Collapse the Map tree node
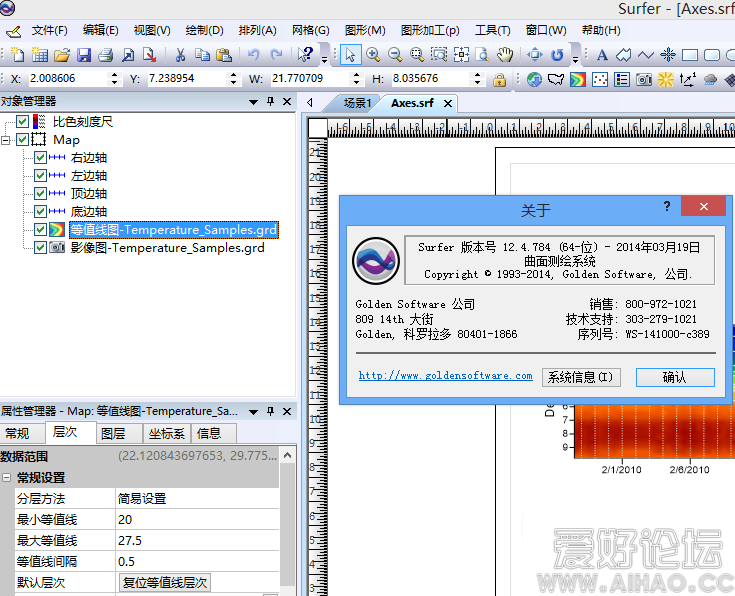The width and height of the screenshot is (735, 596). (6, 140)
